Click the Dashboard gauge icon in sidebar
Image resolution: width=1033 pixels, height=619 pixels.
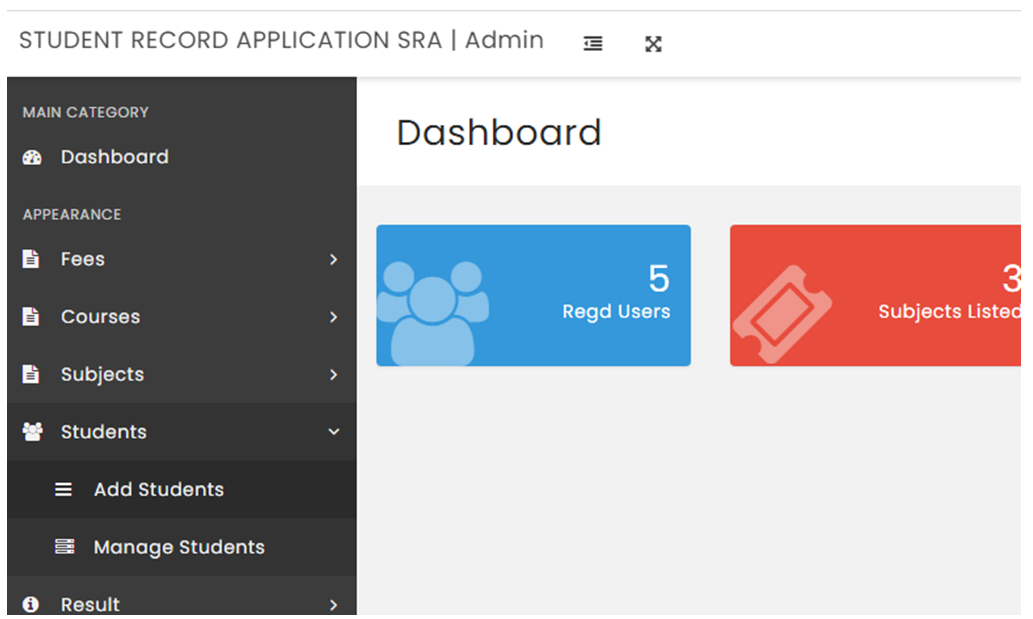click(32, 157)
